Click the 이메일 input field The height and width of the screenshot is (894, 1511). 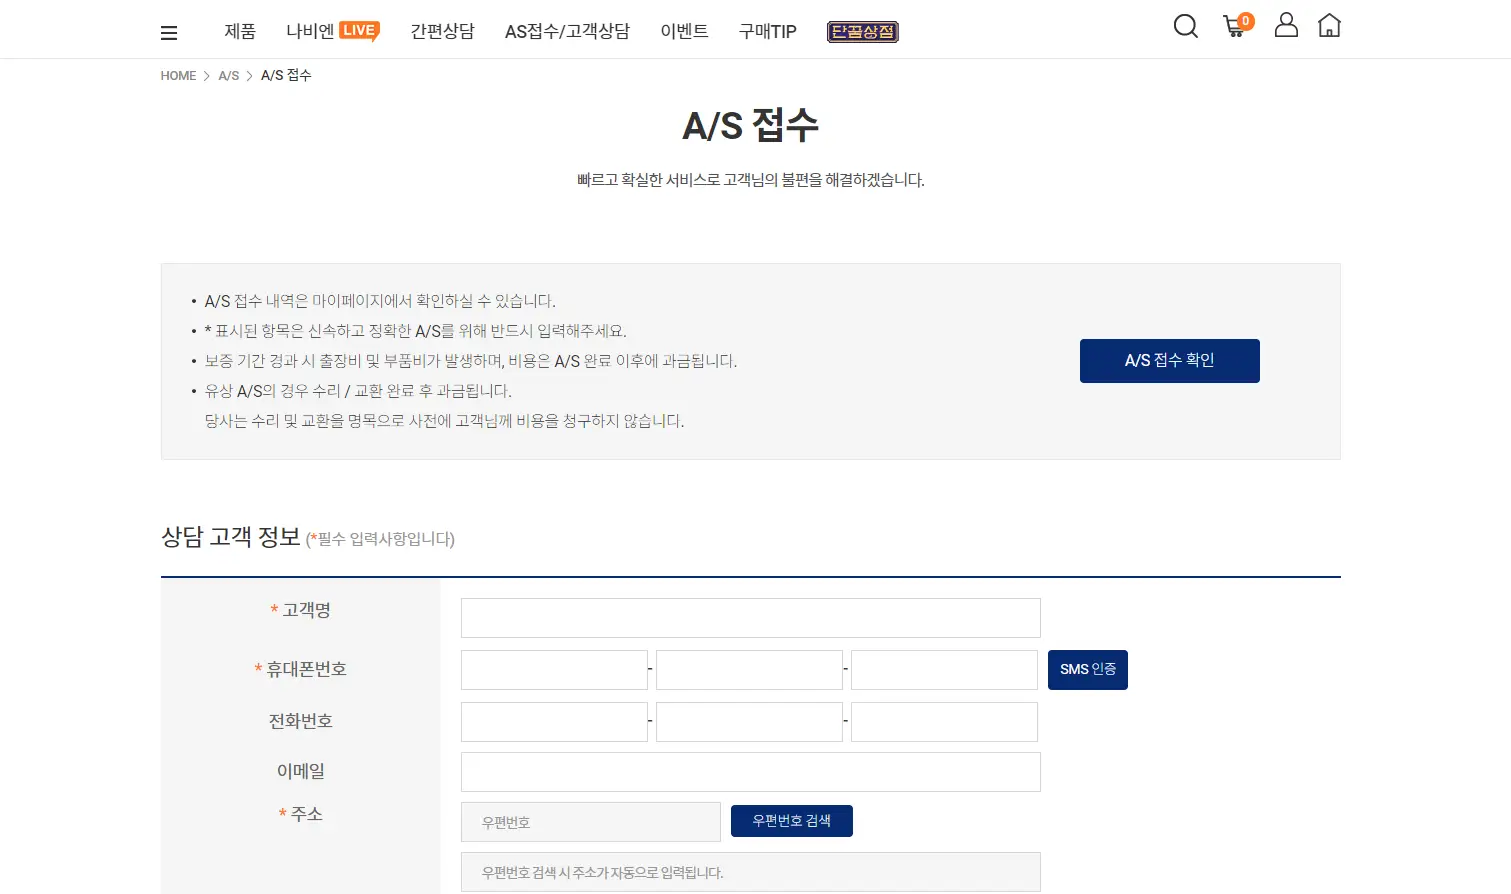tap(750, 771)
